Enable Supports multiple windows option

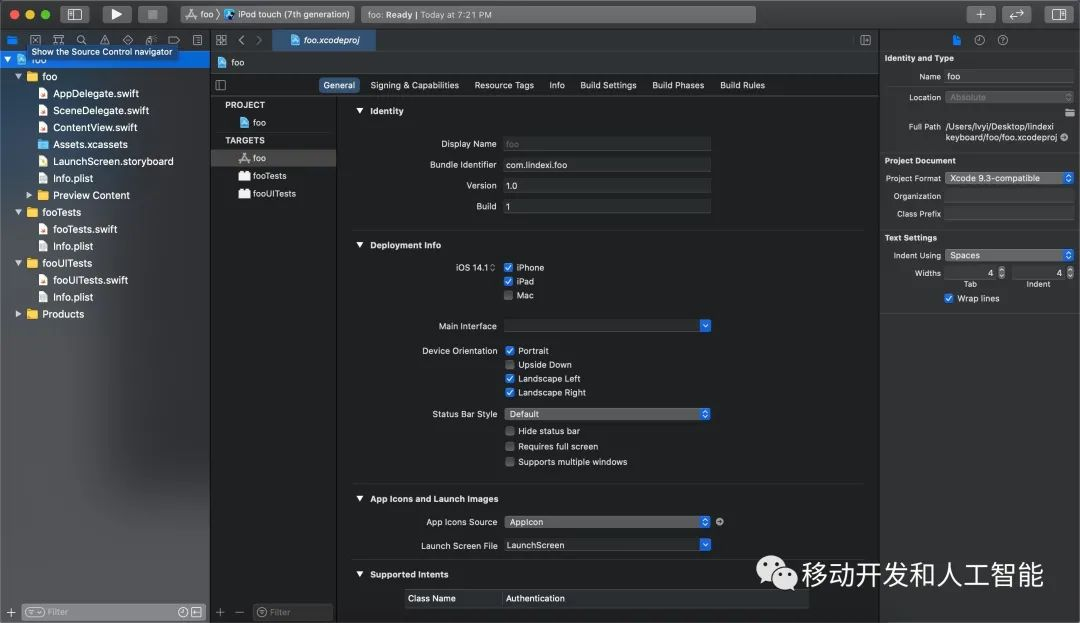[510, 461]
